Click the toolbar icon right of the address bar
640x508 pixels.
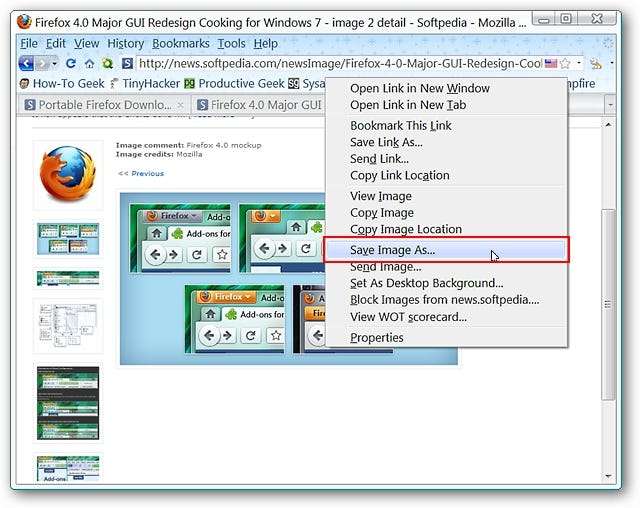tap(596, 63)
